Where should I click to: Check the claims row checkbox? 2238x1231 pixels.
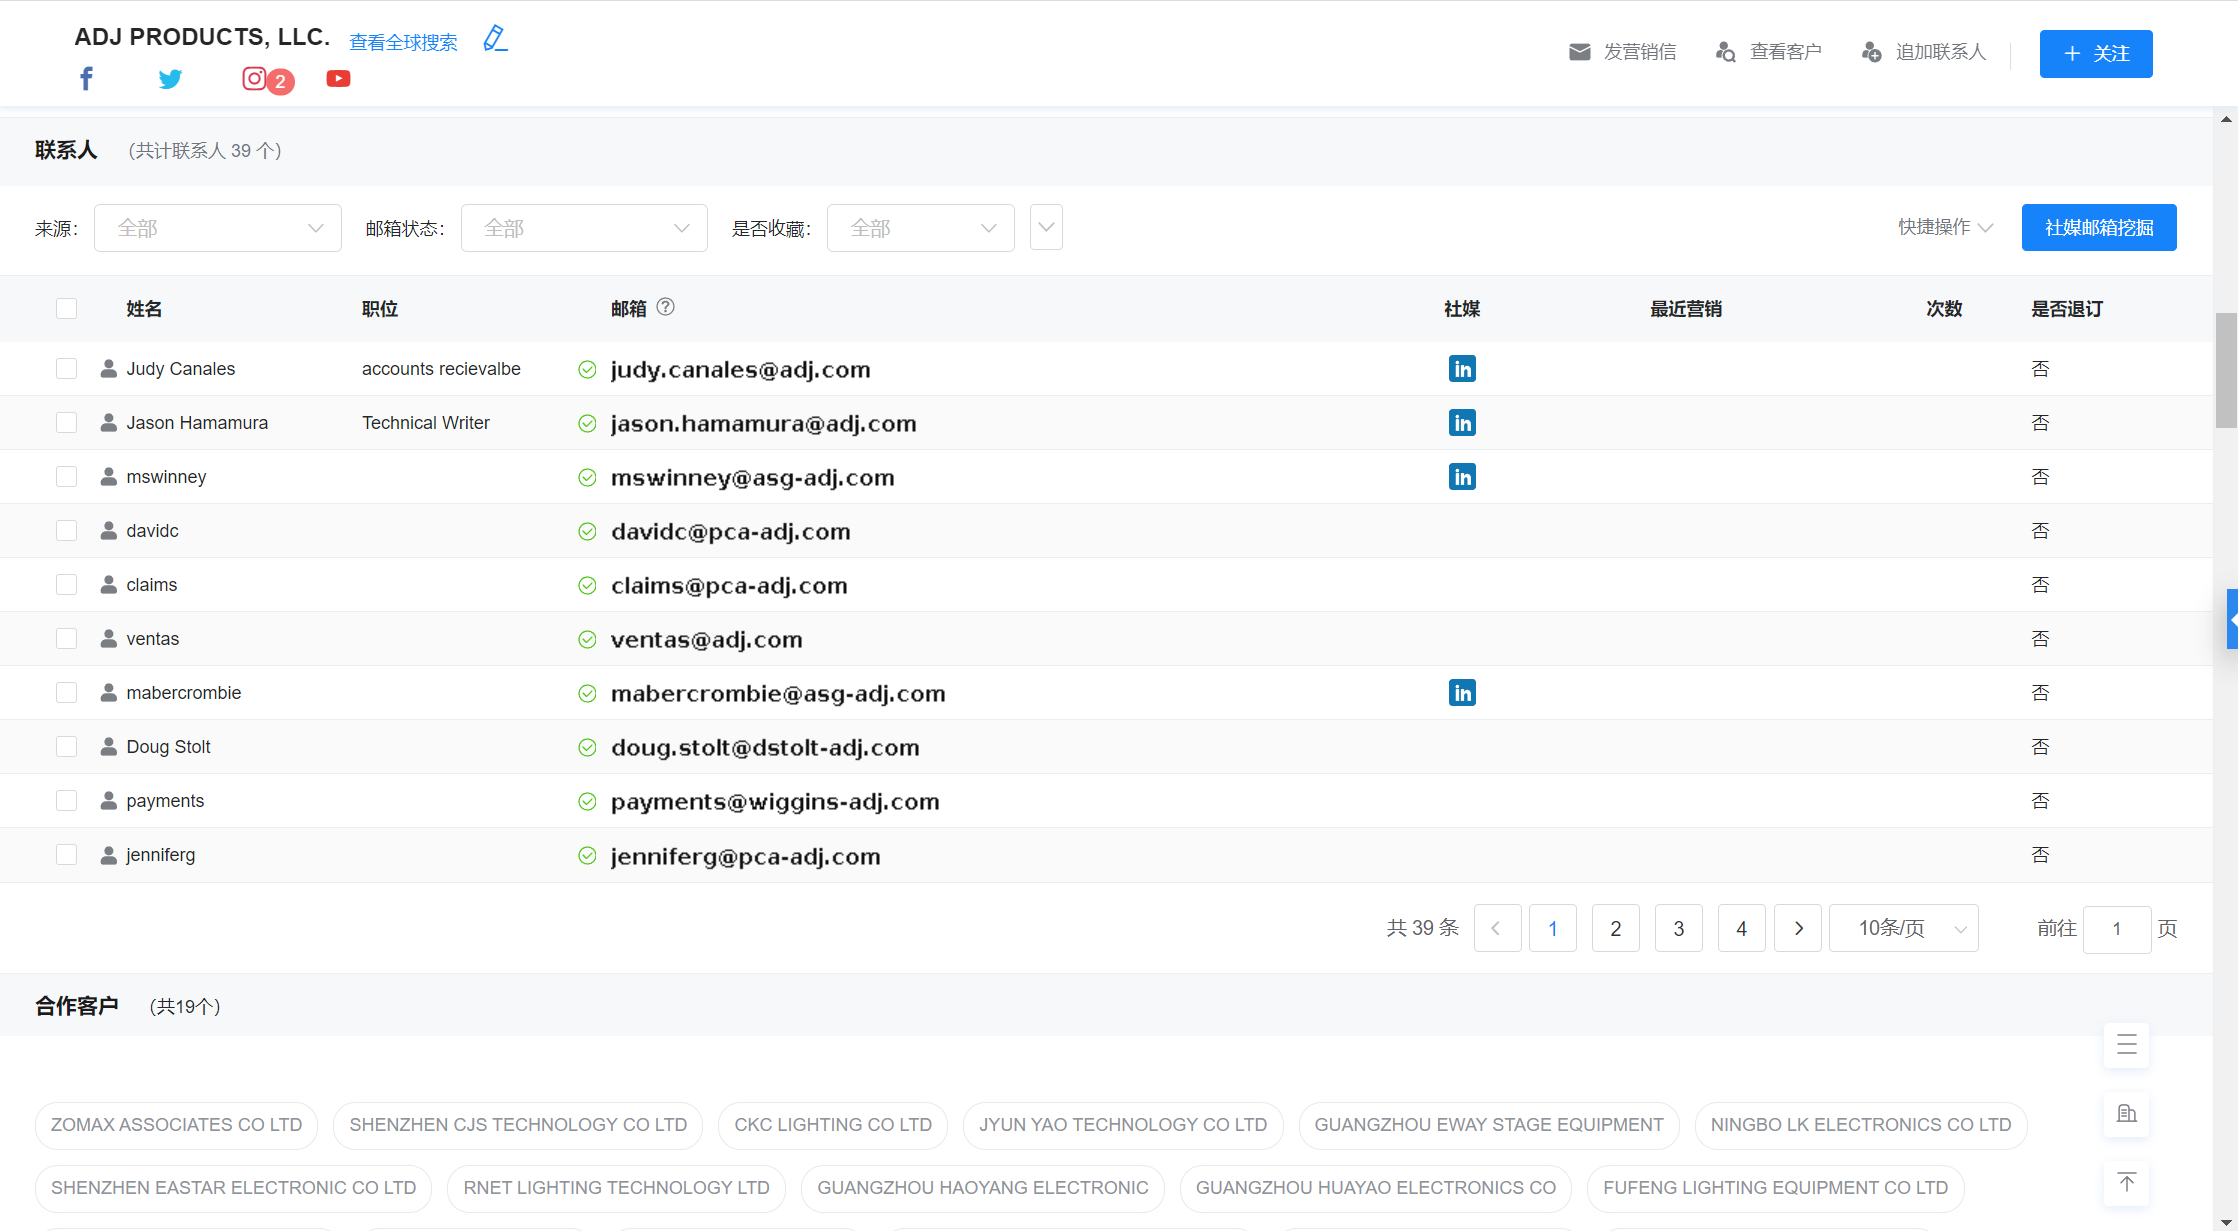tap(67, 585)
